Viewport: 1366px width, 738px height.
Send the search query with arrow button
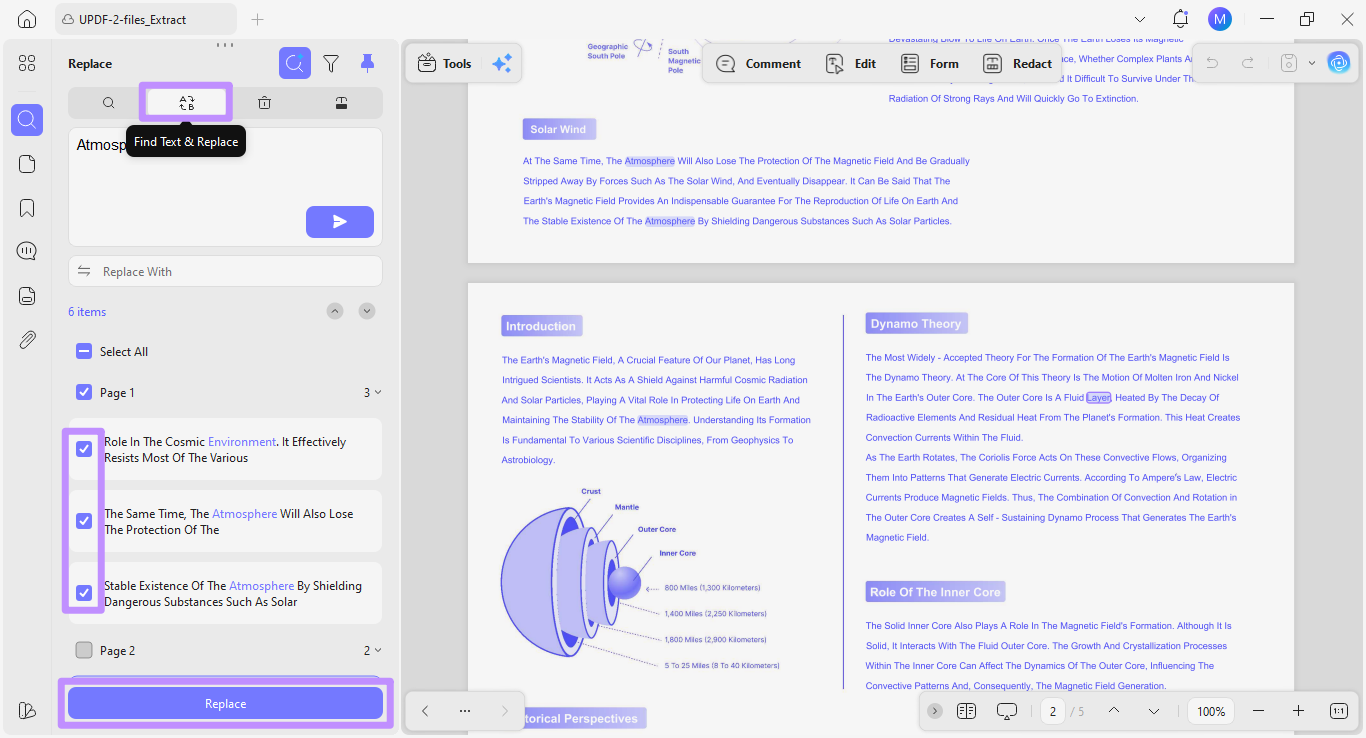[340, 222]
